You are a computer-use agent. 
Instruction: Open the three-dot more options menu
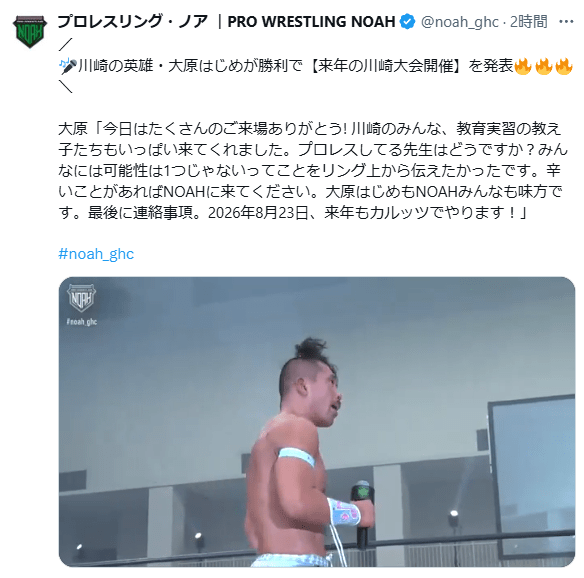[x=566, y=22]
